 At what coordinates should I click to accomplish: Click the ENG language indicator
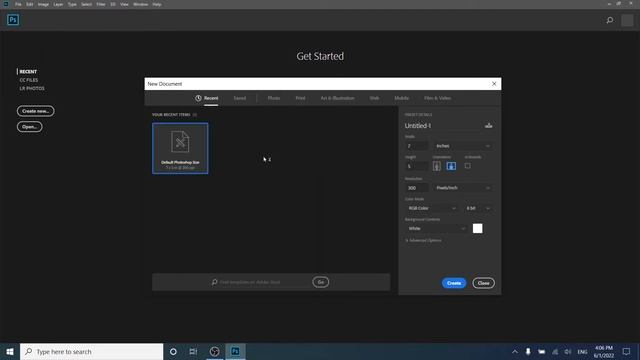tap(582, 351)
